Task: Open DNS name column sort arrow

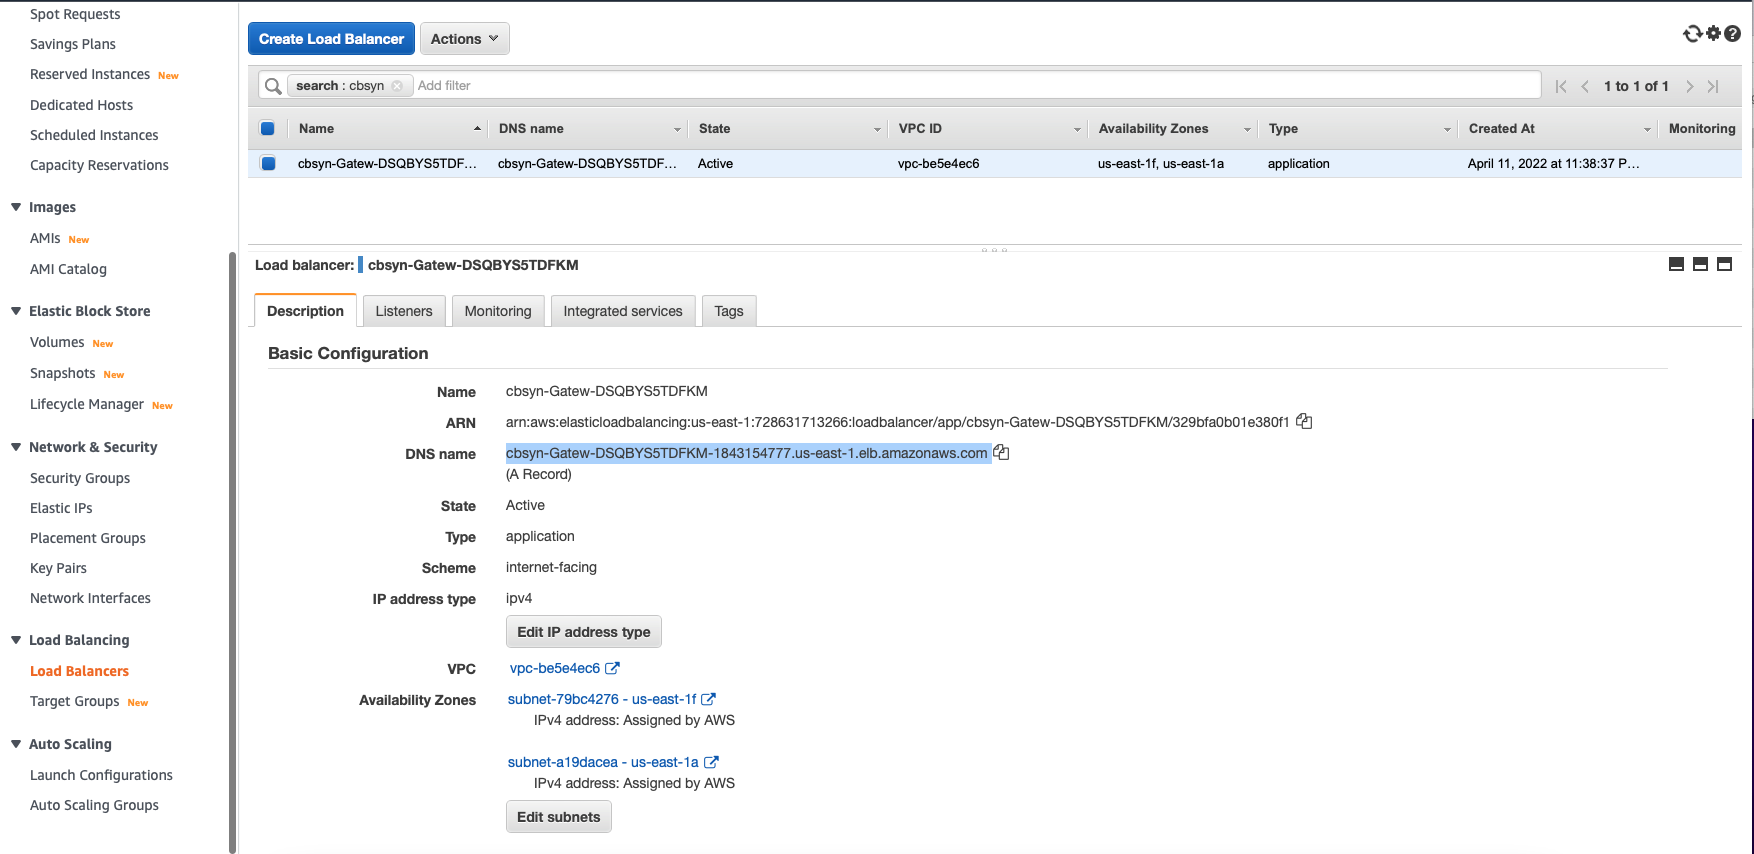Action: click(677, 130)
